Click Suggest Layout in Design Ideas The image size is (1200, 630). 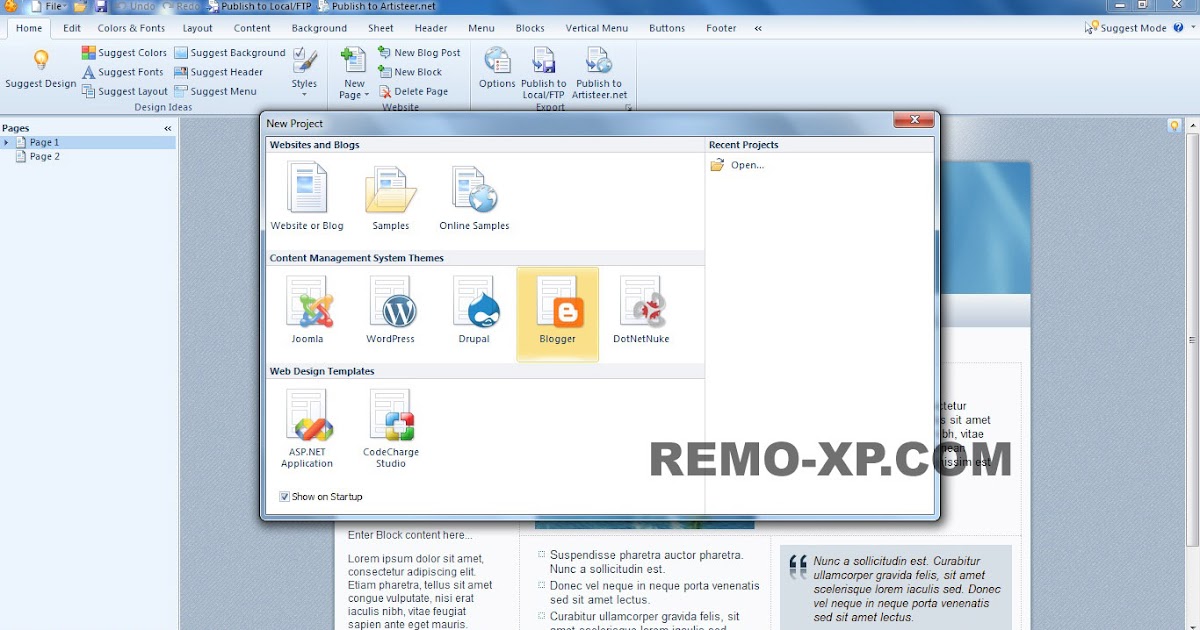pyautogui.click(x=125, y=91)
